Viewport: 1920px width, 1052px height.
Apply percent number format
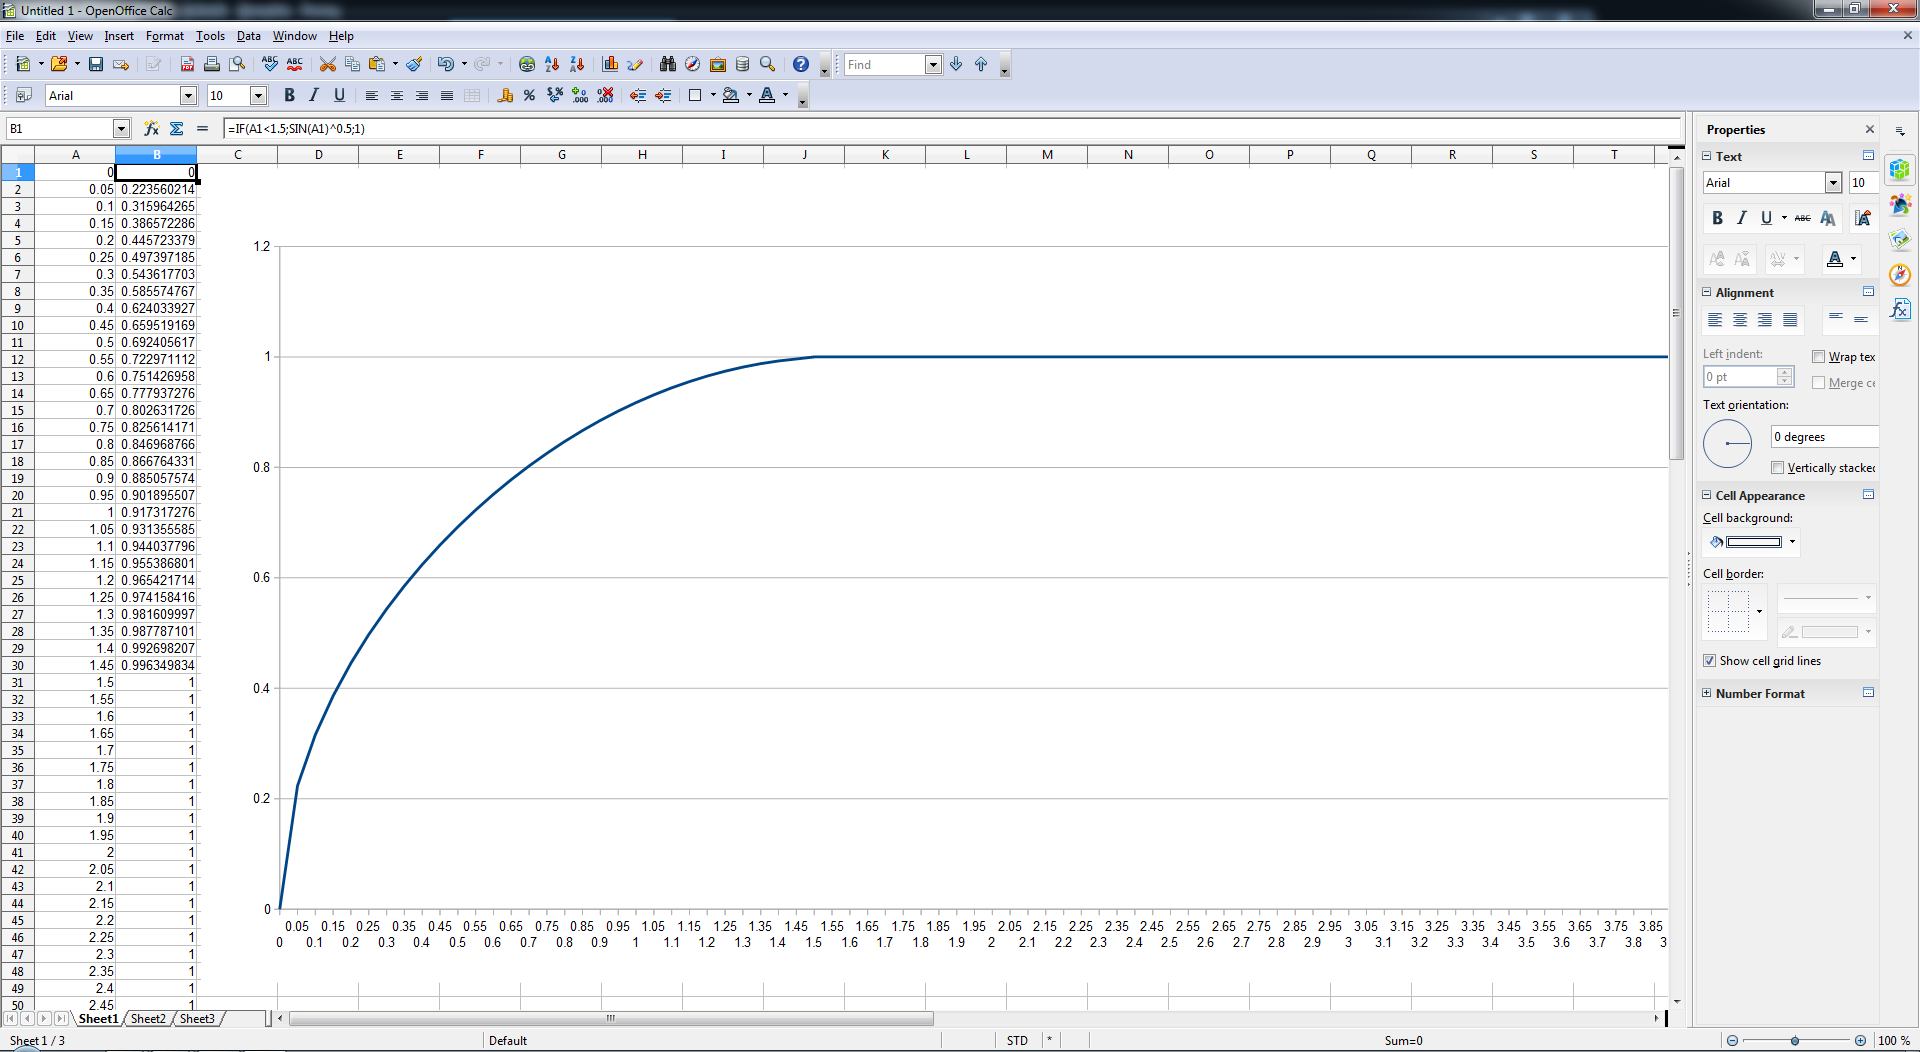pyautogui.click(x=529, y=96)
